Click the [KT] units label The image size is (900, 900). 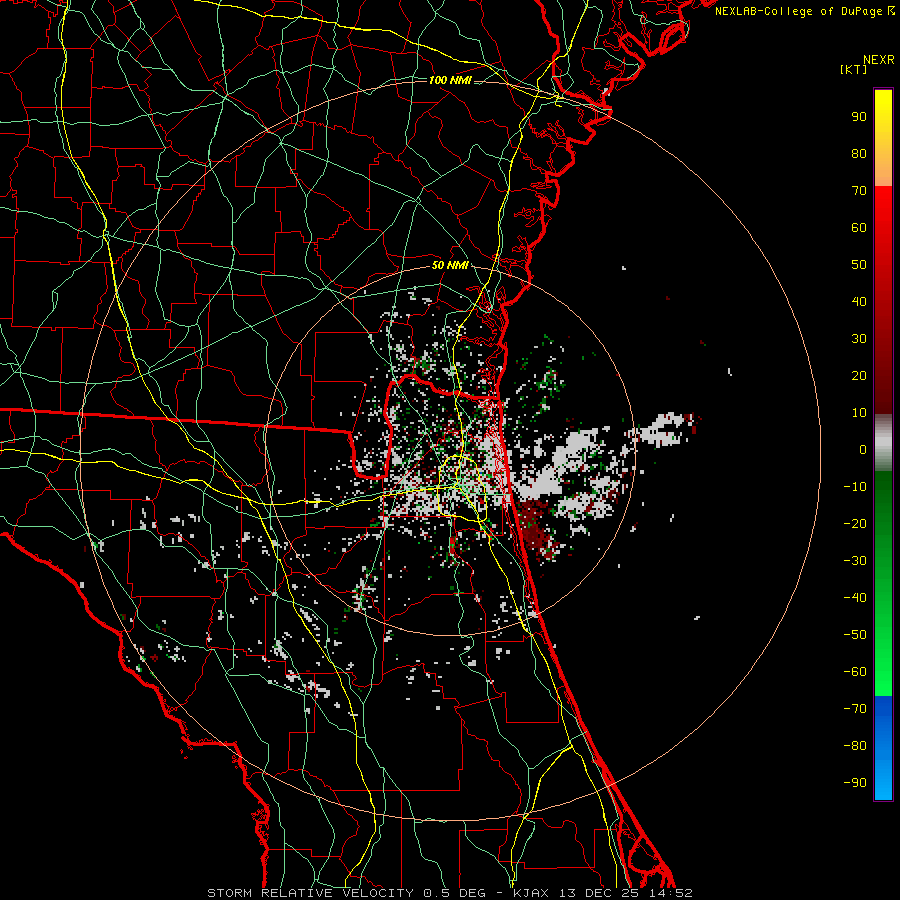pos(854,69)
